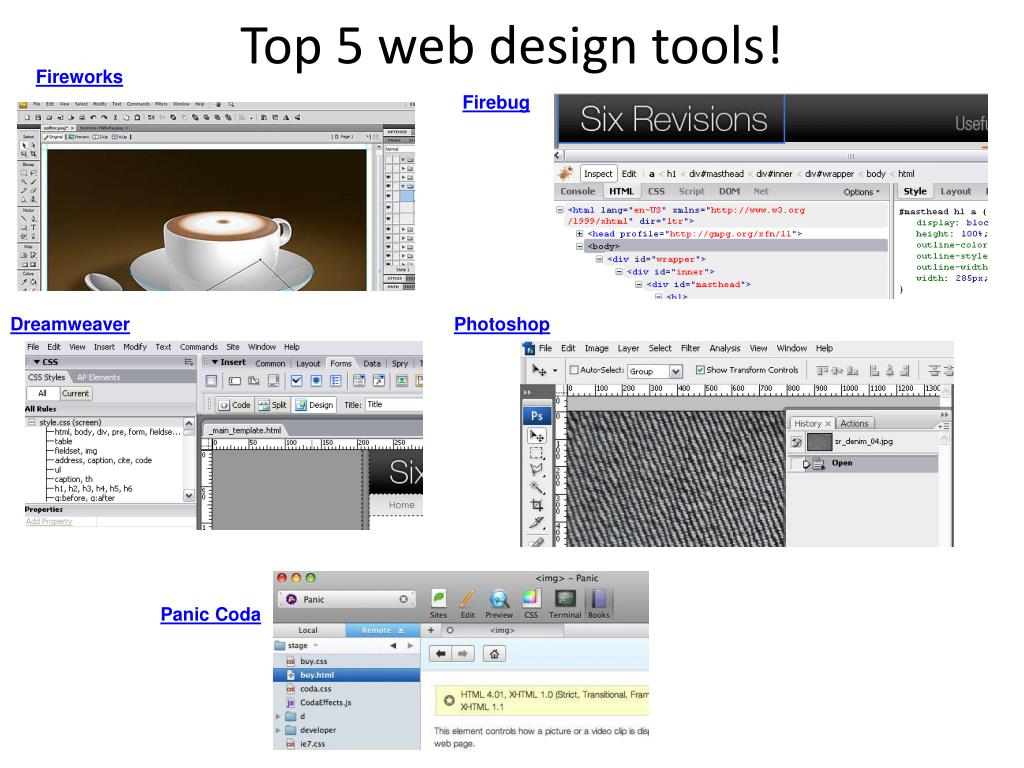Open the Group dropdown next to Auto-Select

coord(676,372)
